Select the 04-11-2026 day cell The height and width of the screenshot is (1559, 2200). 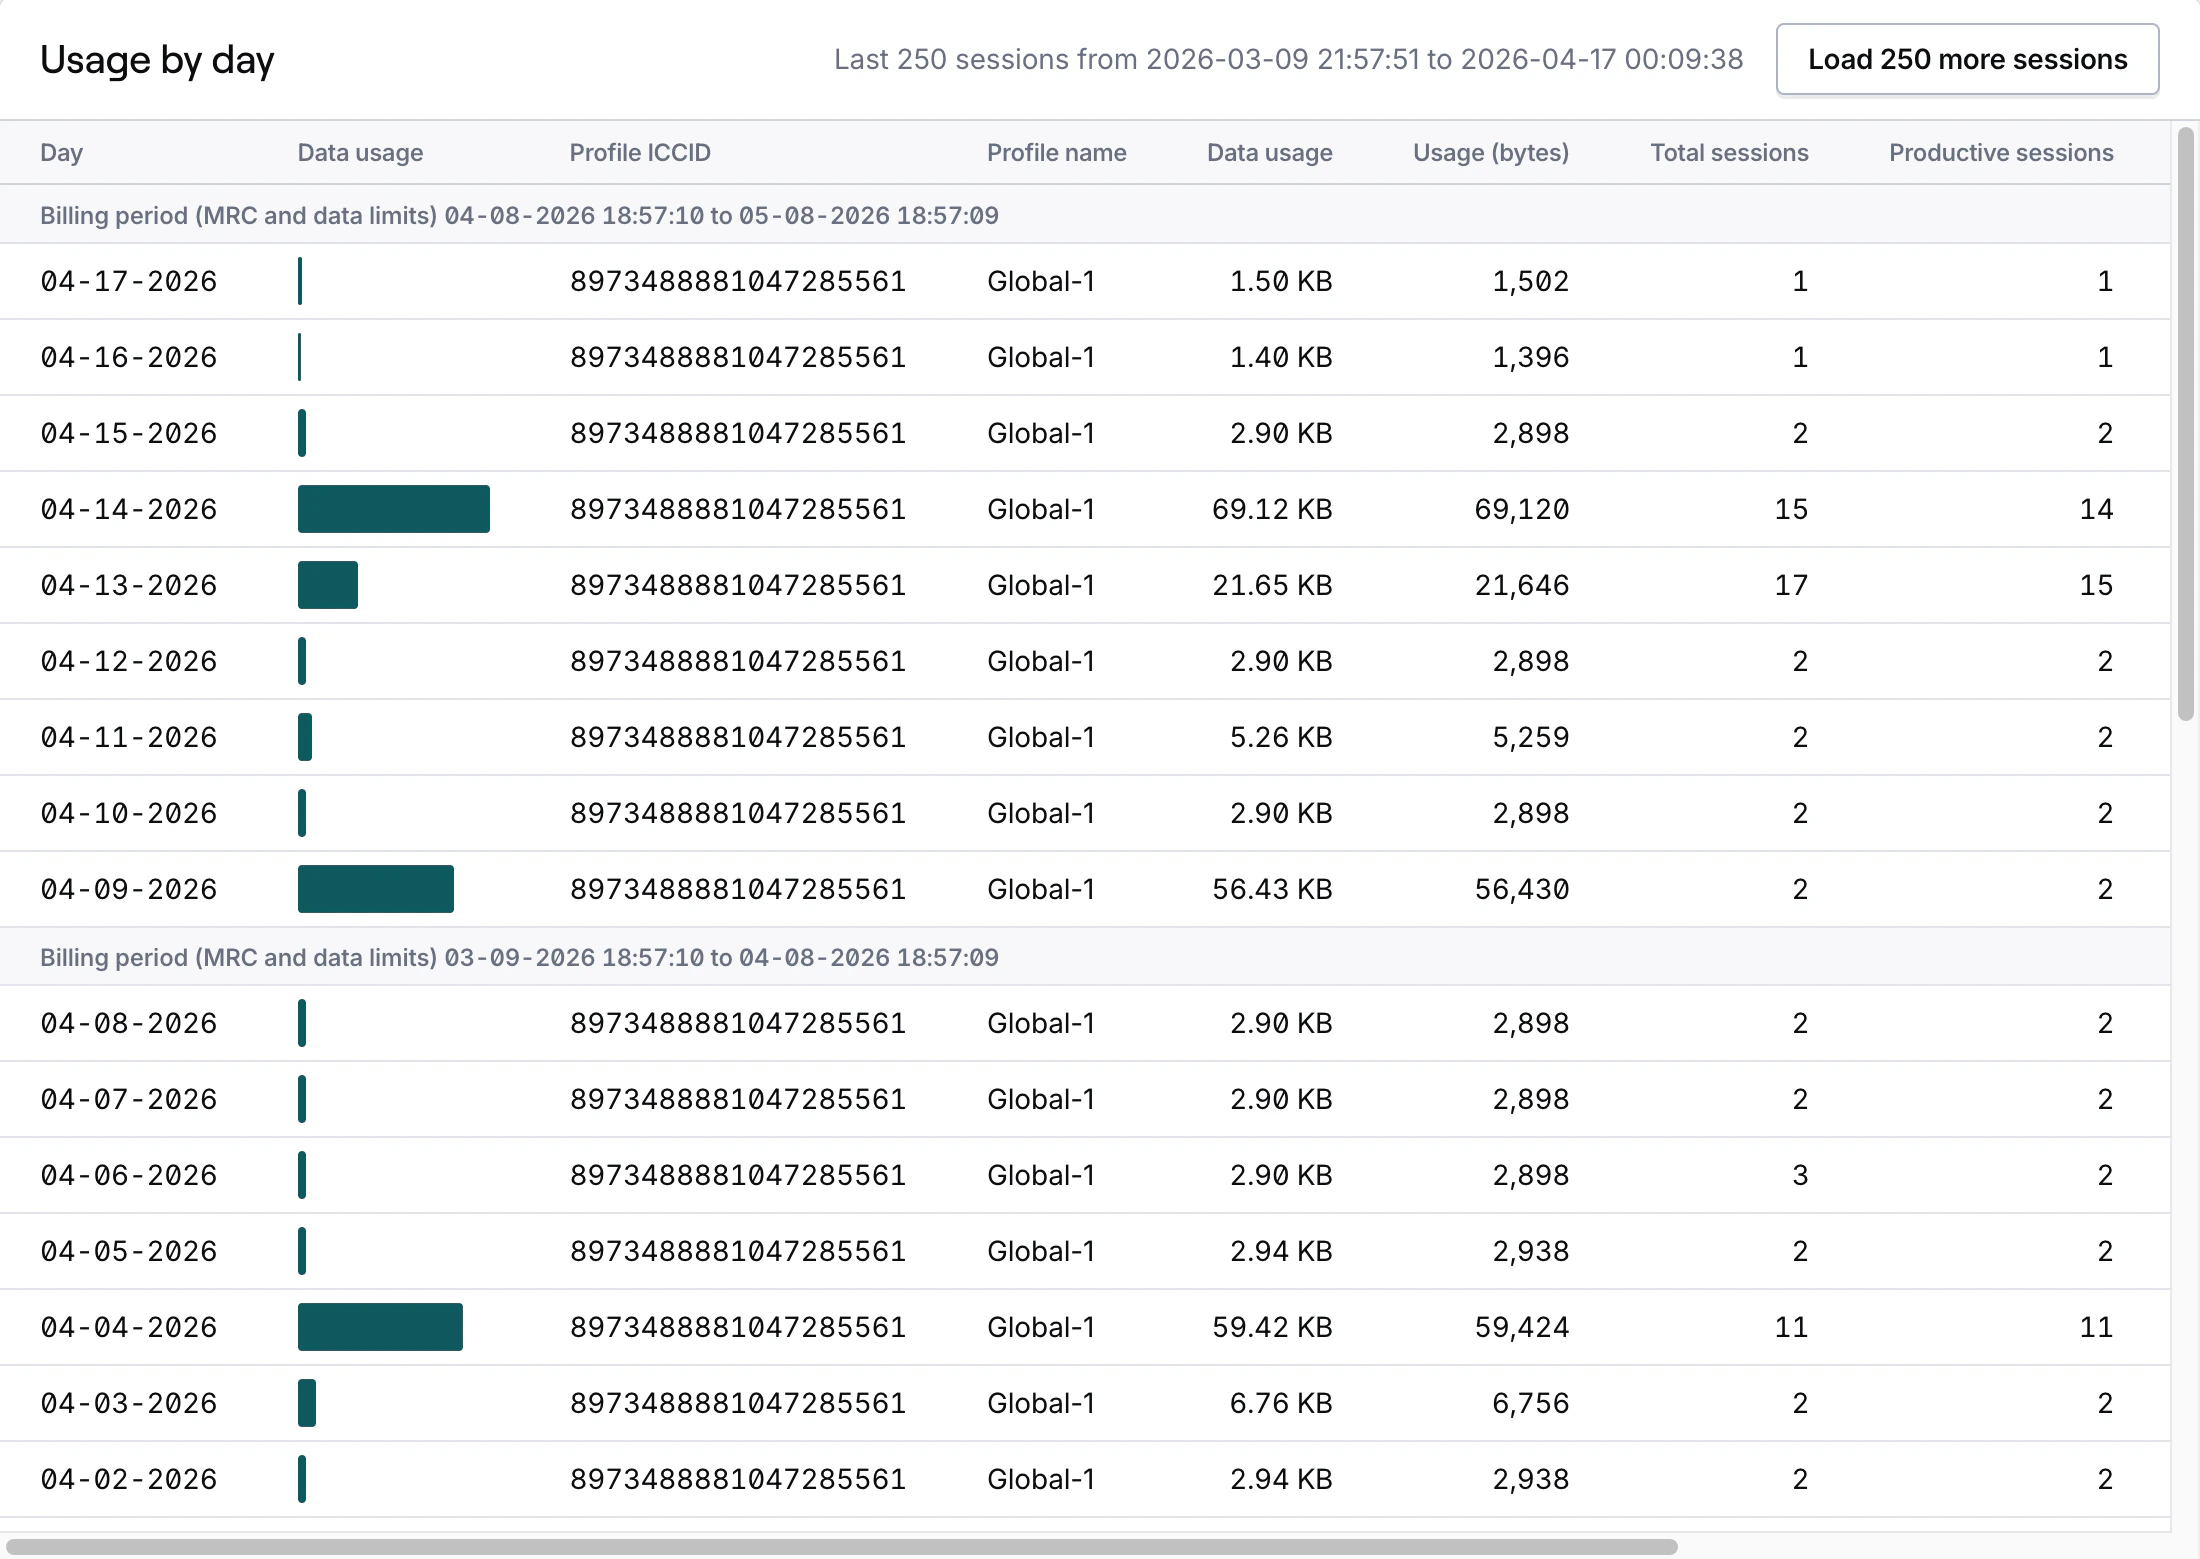[x=129, y=737]
